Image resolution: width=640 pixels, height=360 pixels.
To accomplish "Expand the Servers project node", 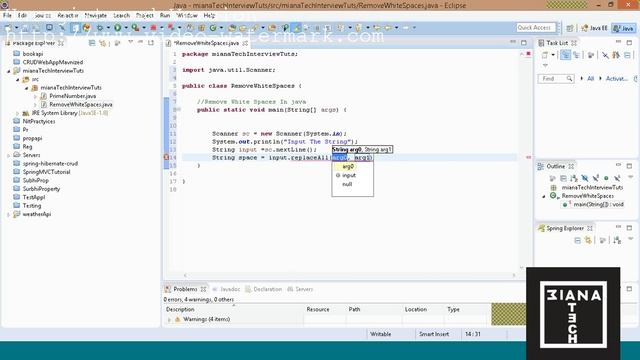I will click(9, 155).
